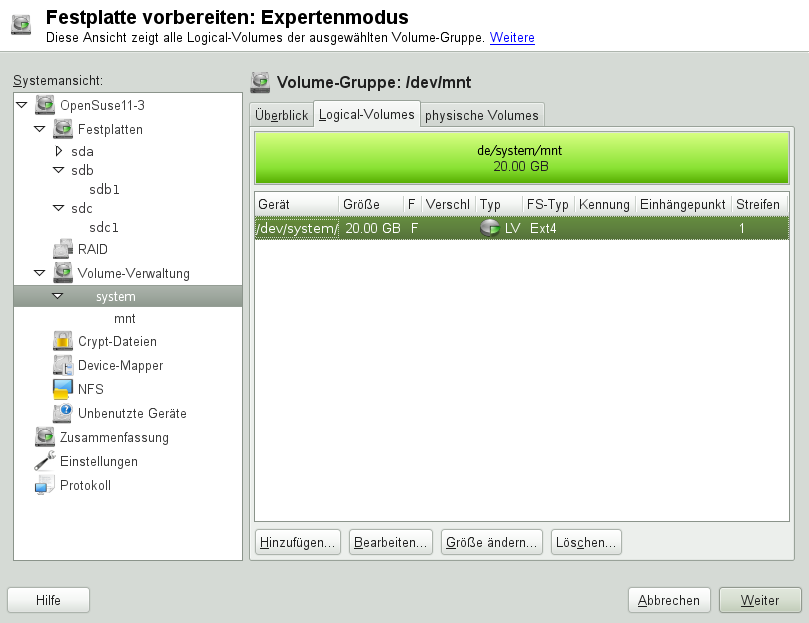809x623 pixels.
Task: Open the NFS icon
Action: (62, 389)
